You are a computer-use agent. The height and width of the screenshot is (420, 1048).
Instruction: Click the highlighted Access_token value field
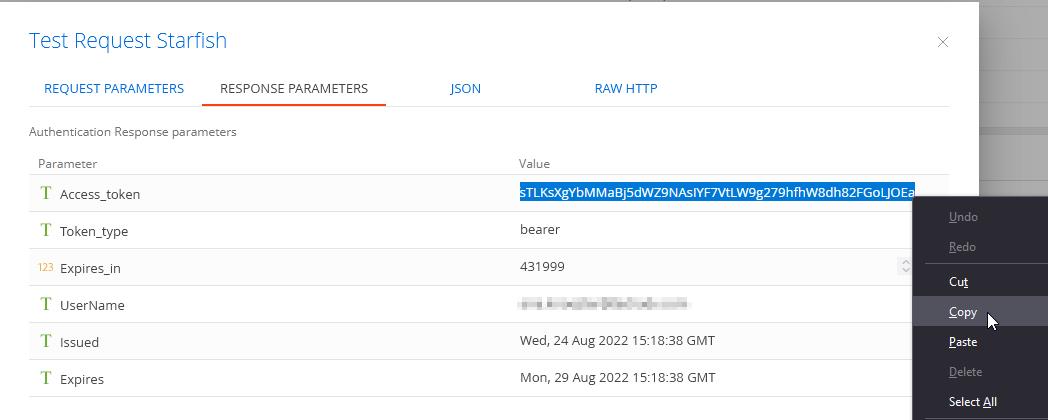717,193
